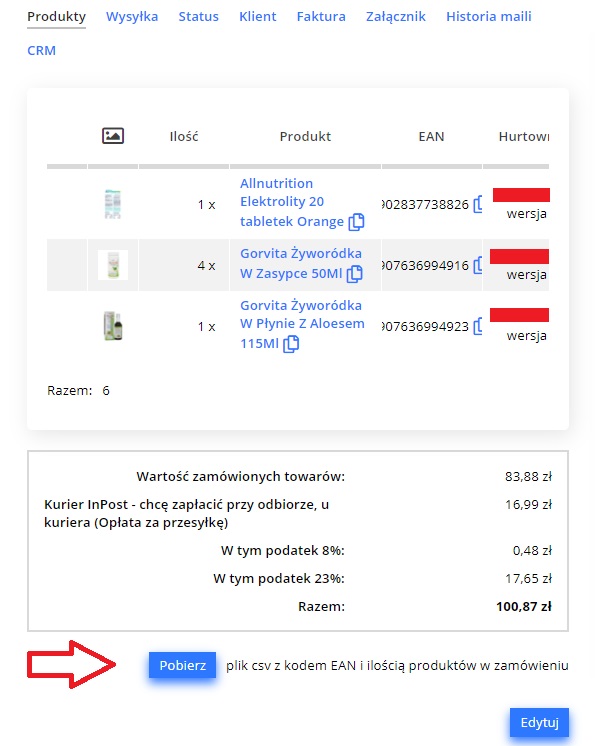Switch to the Wysyłka tab
This screenshot has width=595, height=746.
coord(132,17)
